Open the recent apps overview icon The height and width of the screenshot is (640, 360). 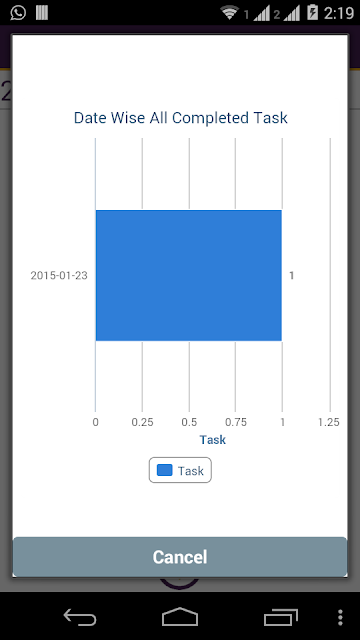(280, 617)
